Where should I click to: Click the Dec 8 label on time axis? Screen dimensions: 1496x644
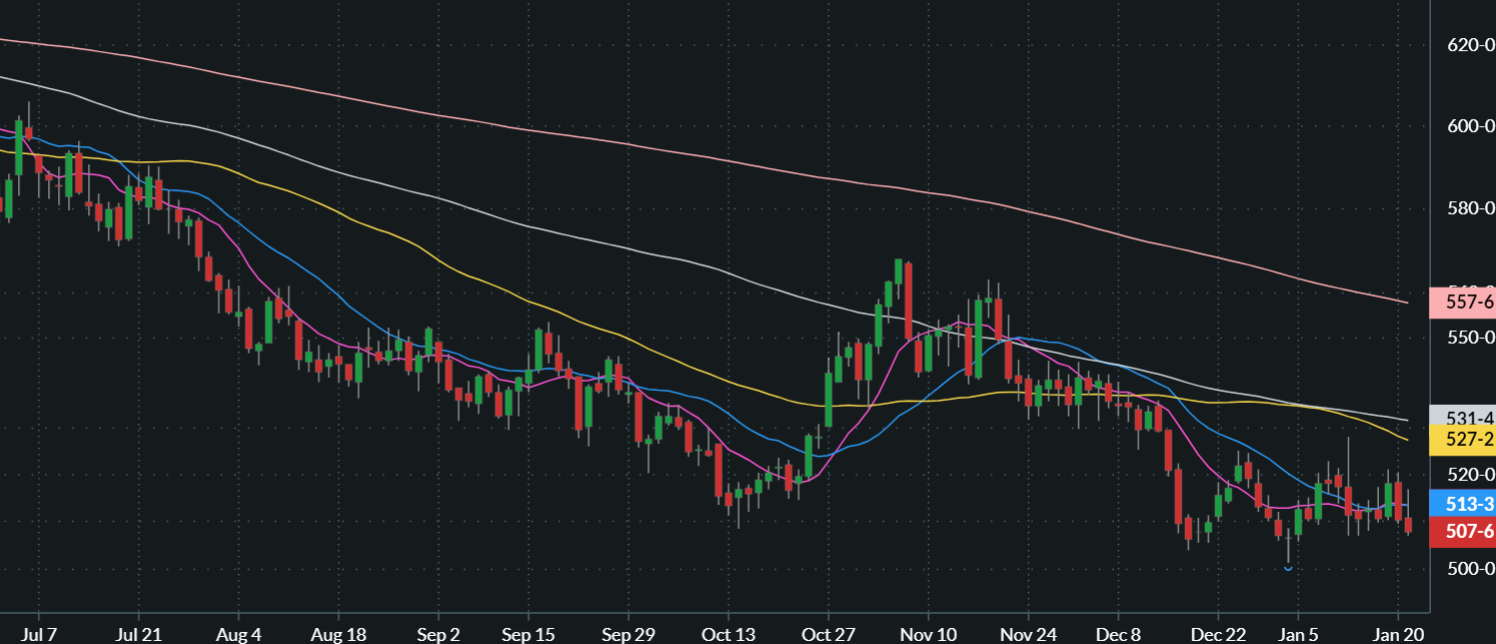click(1119, 634)
